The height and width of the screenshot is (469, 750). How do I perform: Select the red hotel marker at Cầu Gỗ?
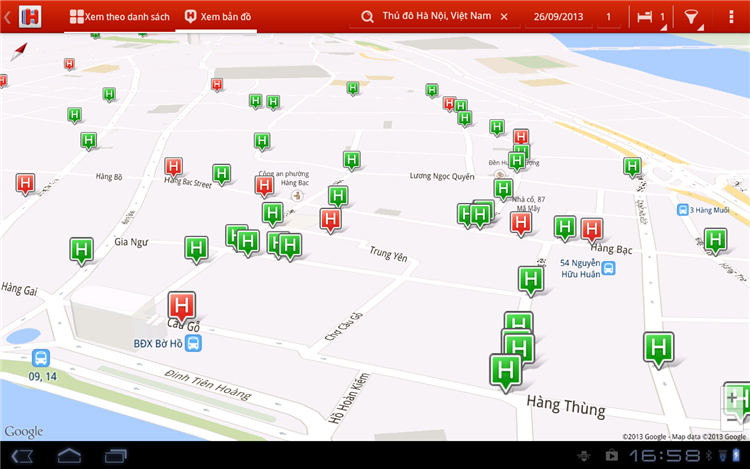point(181,305)
